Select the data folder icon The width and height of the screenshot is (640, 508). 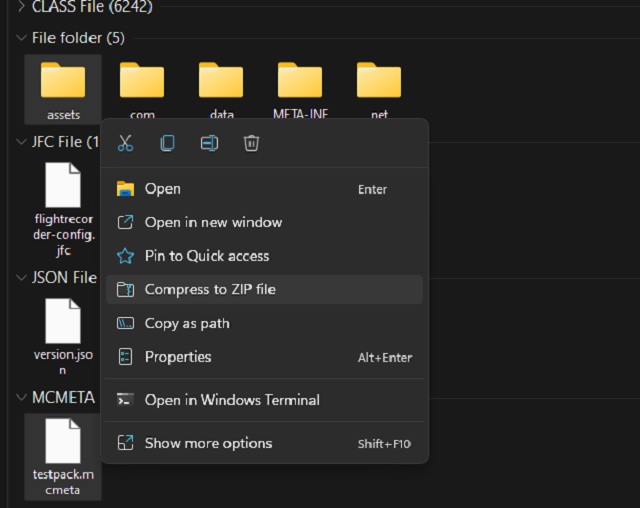[221, 80]
